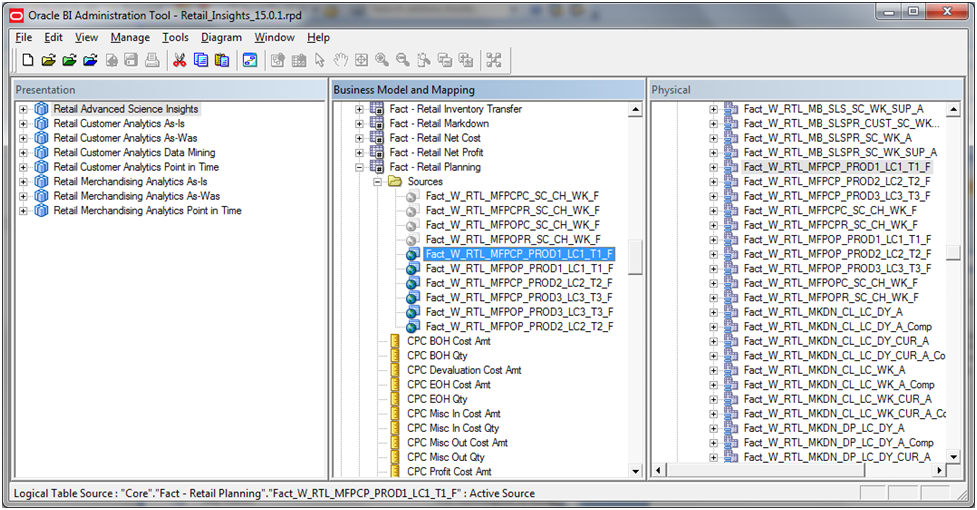
Task: Click the first yellow Open folder icon
Action: click(49, 60)
